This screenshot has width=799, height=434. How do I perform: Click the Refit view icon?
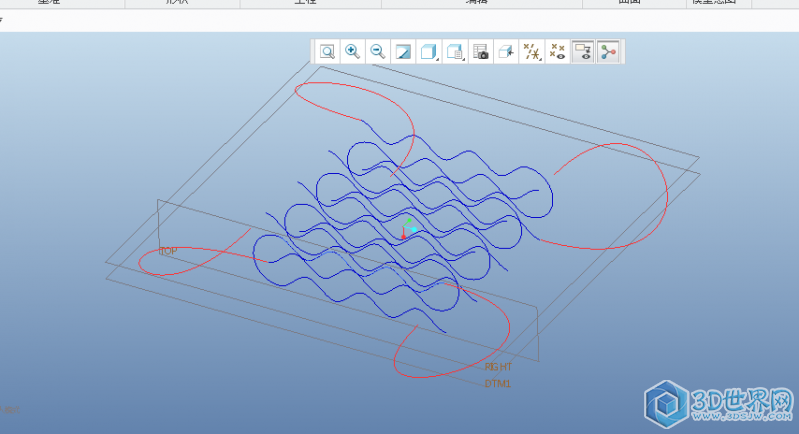[x=327, y=51]
